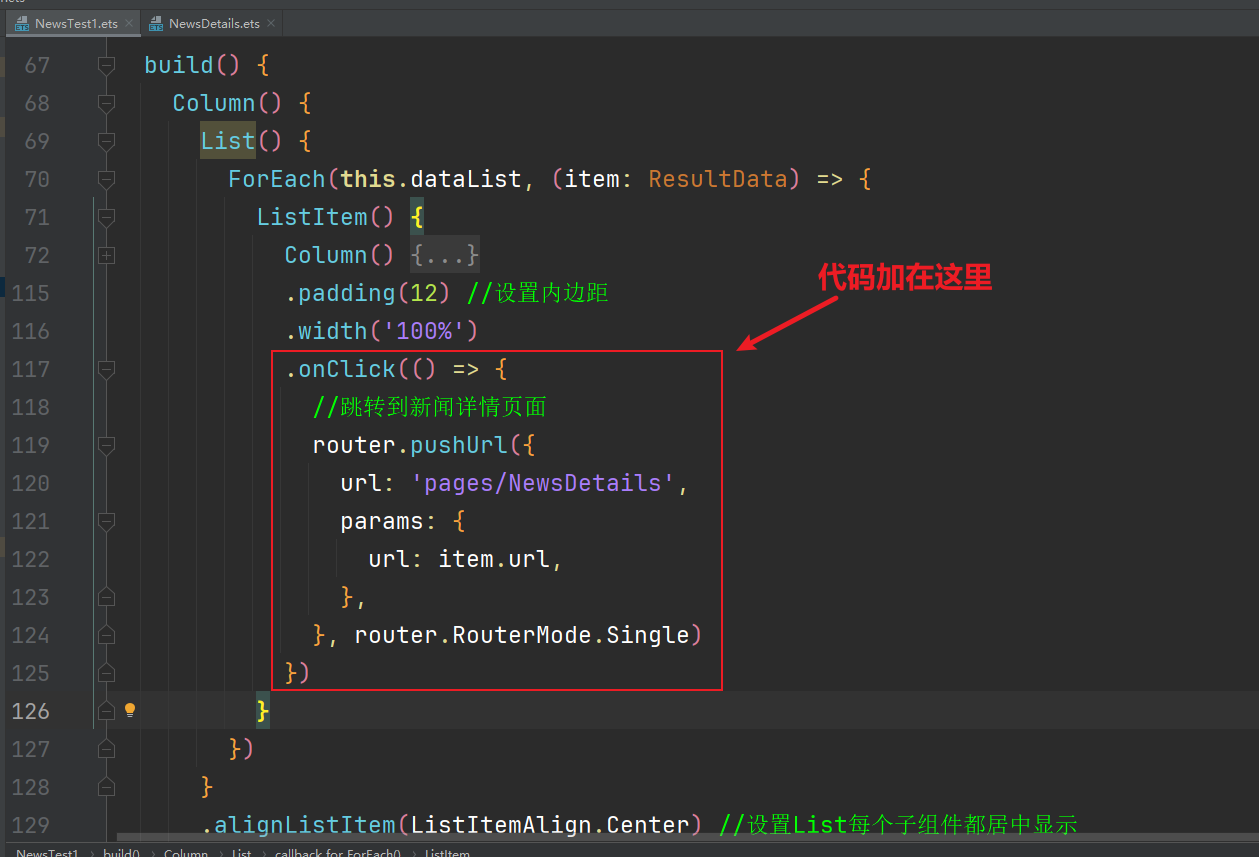
Task: Click 'params:' on line 121
Action: coord(389,521)
